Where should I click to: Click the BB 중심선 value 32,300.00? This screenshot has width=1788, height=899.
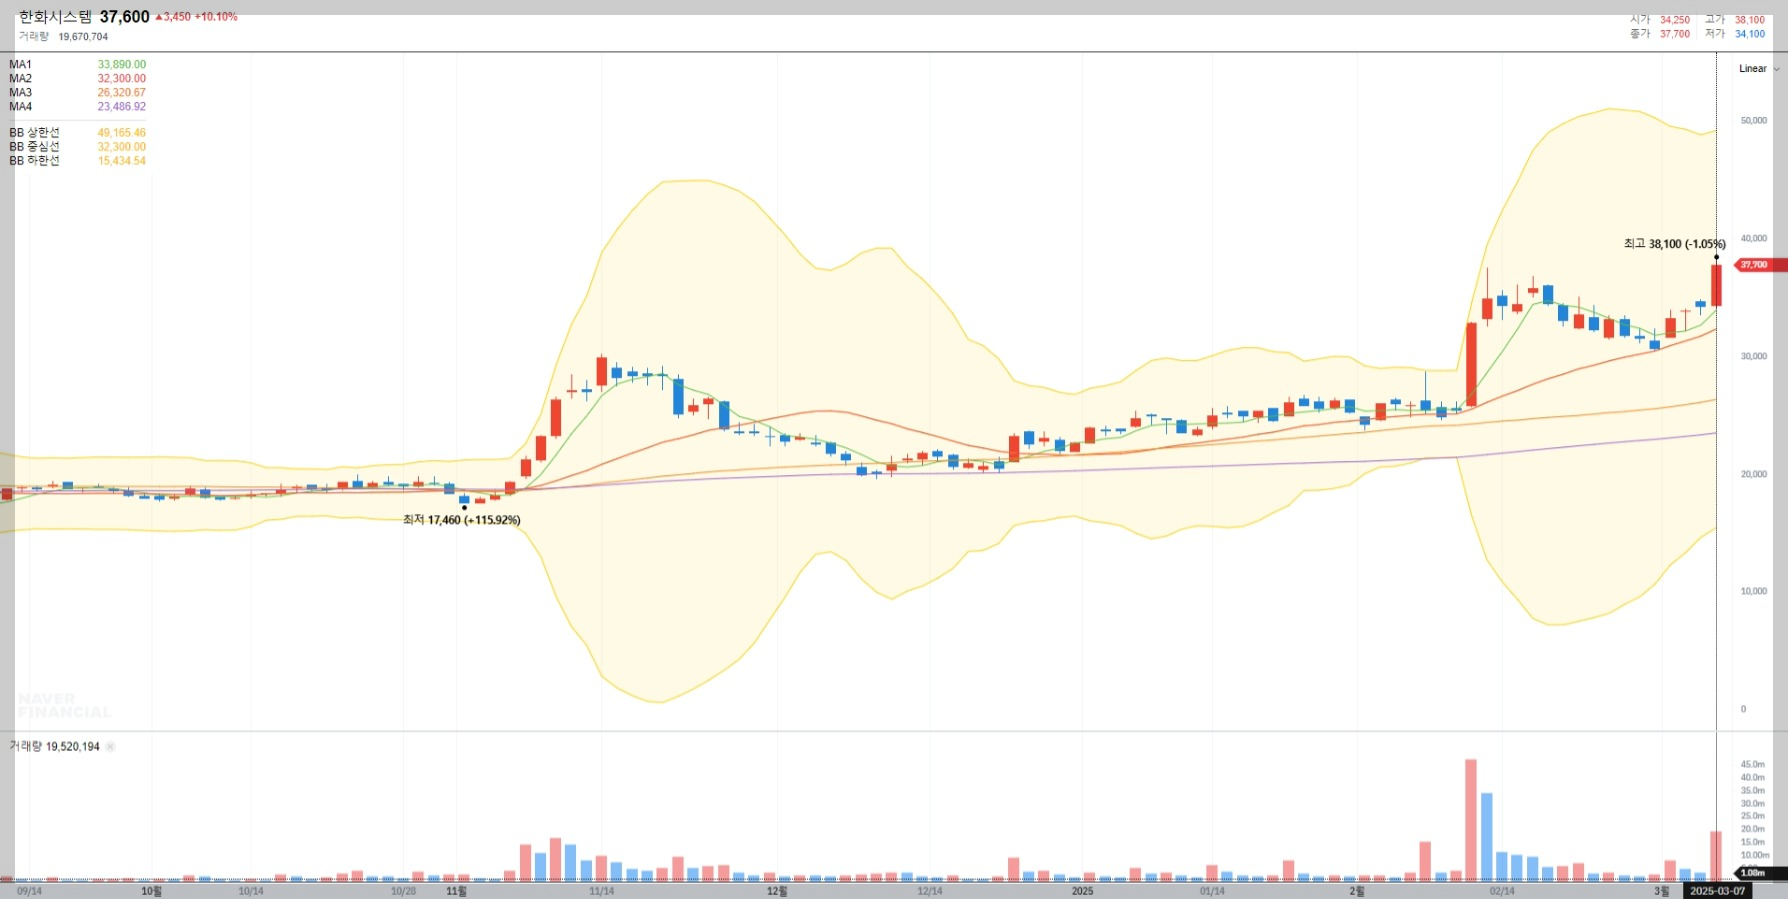(122, 147)
